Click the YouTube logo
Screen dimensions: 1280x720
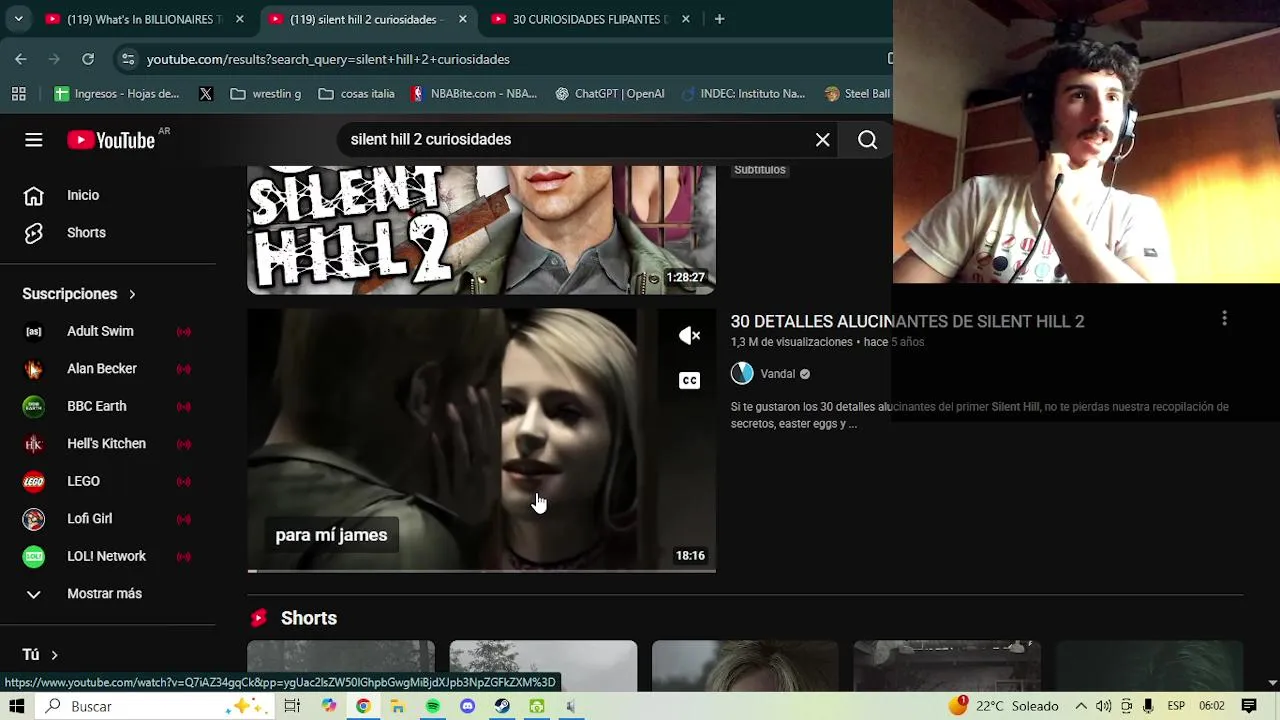[x=111, y=140]
